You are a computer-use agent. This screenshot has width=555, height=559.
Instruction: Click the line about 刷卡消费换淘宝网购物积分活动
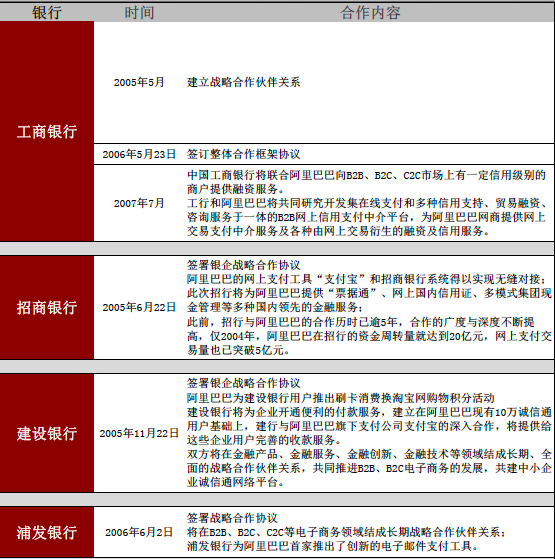point(340,398)
